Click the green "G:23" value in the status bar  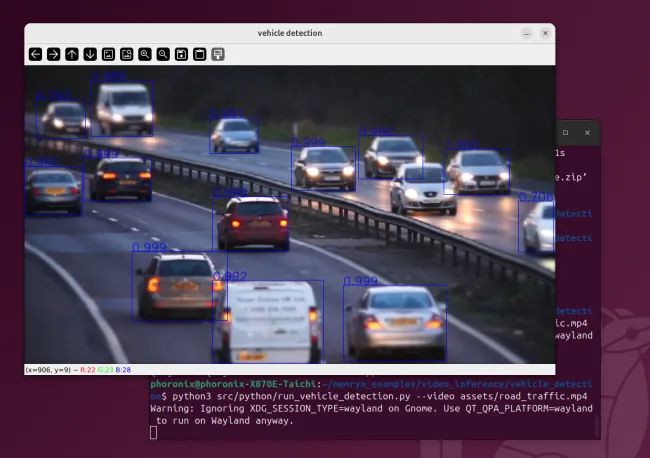point(105,370)
